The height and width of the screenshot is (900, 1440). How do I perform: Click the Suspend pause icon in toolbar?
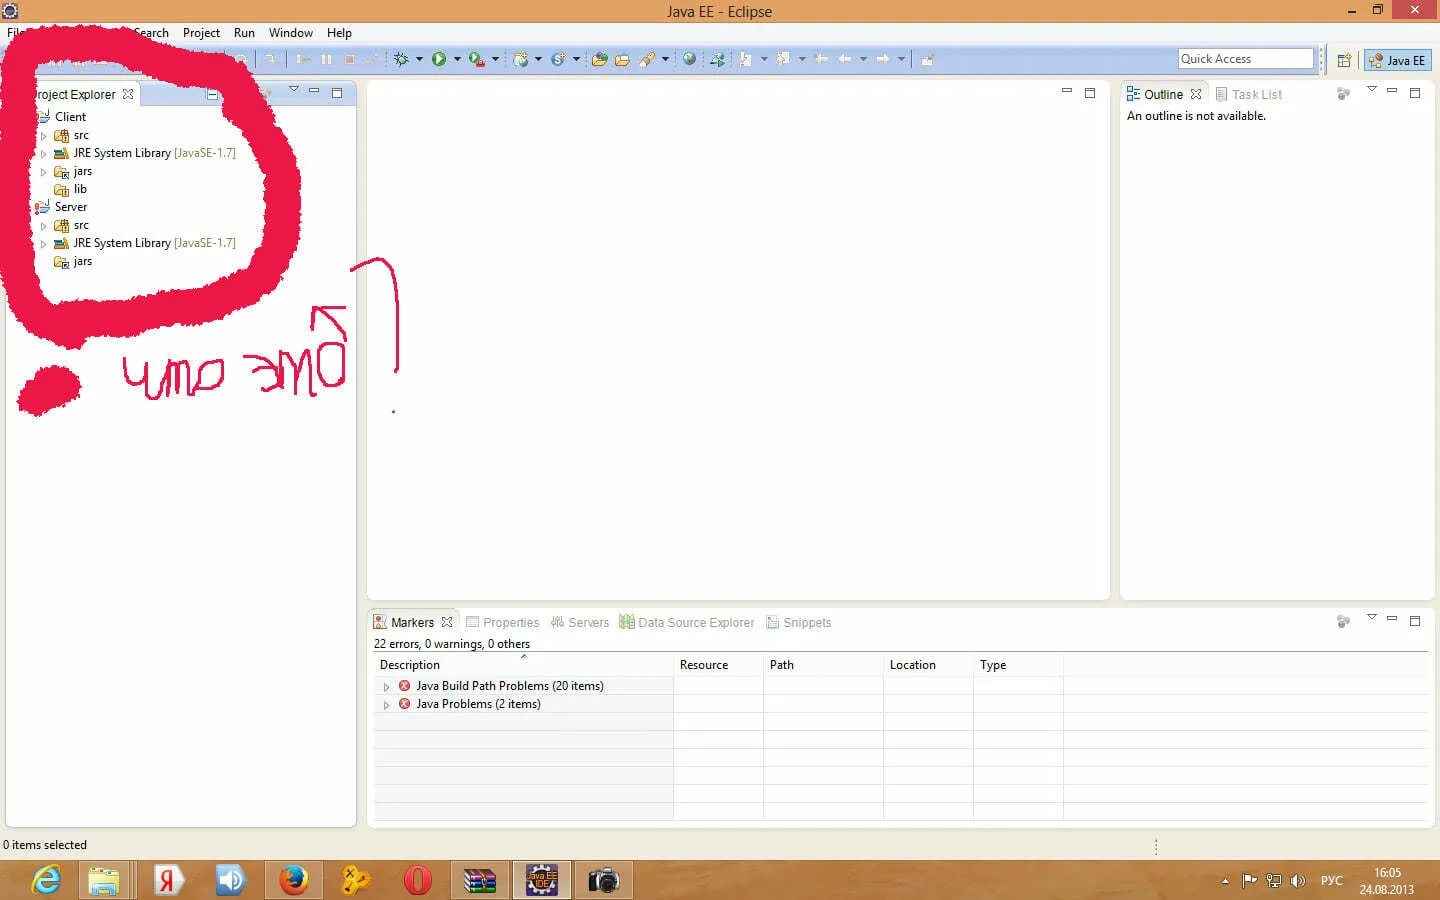coord(326,59)
